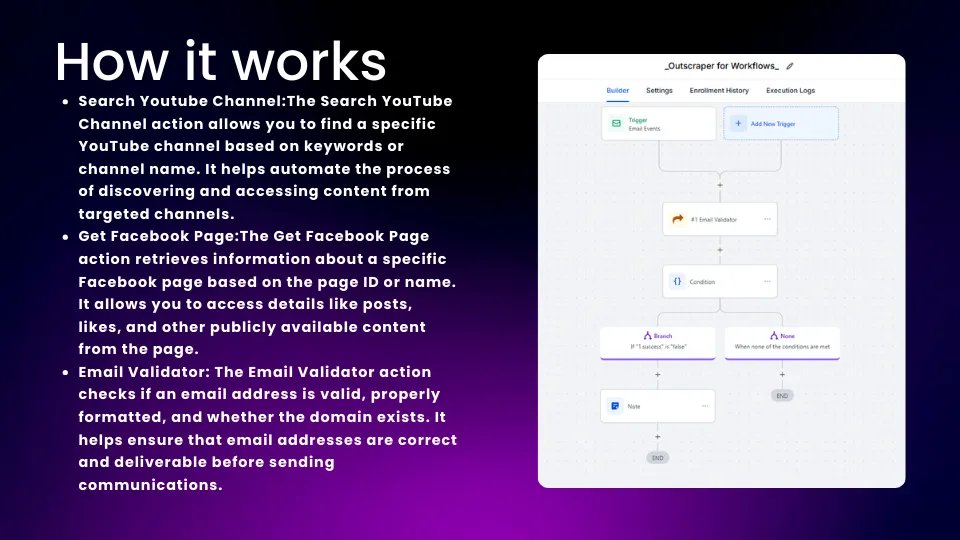Click Add New Trigger button
Screen dimensions: 960x540
pos(781,124)
